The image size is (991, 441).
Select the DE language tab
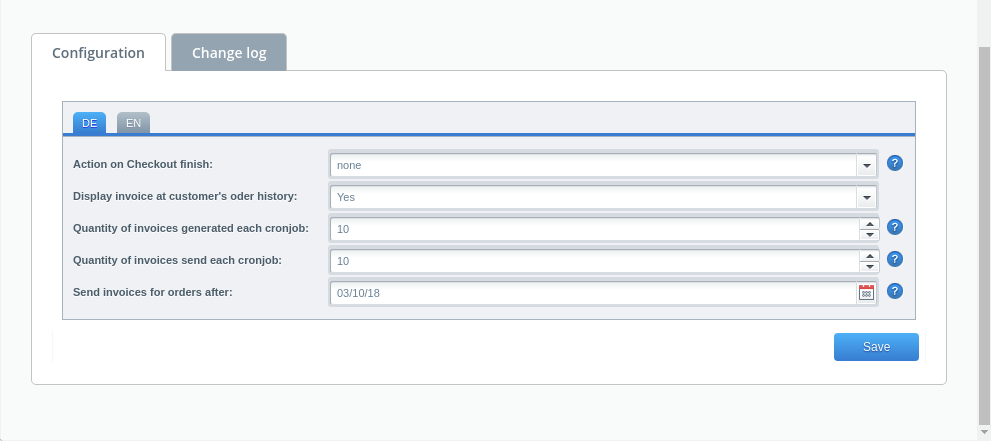click(89, 123)
